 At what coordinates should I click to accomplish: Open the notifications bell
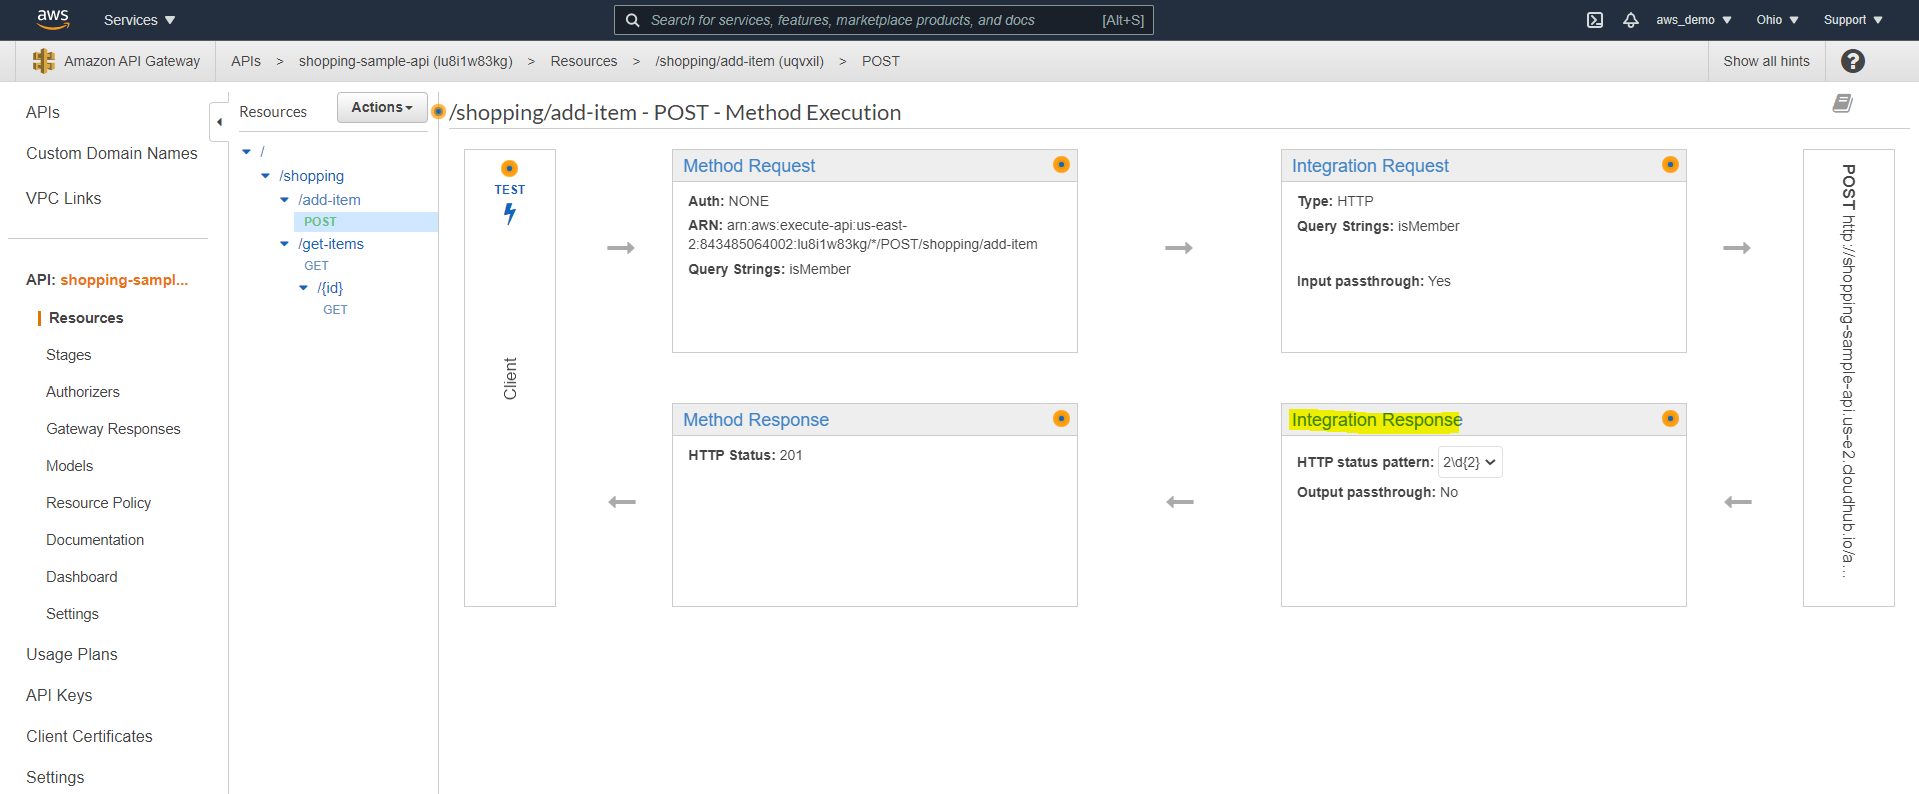click(1631, 20)
